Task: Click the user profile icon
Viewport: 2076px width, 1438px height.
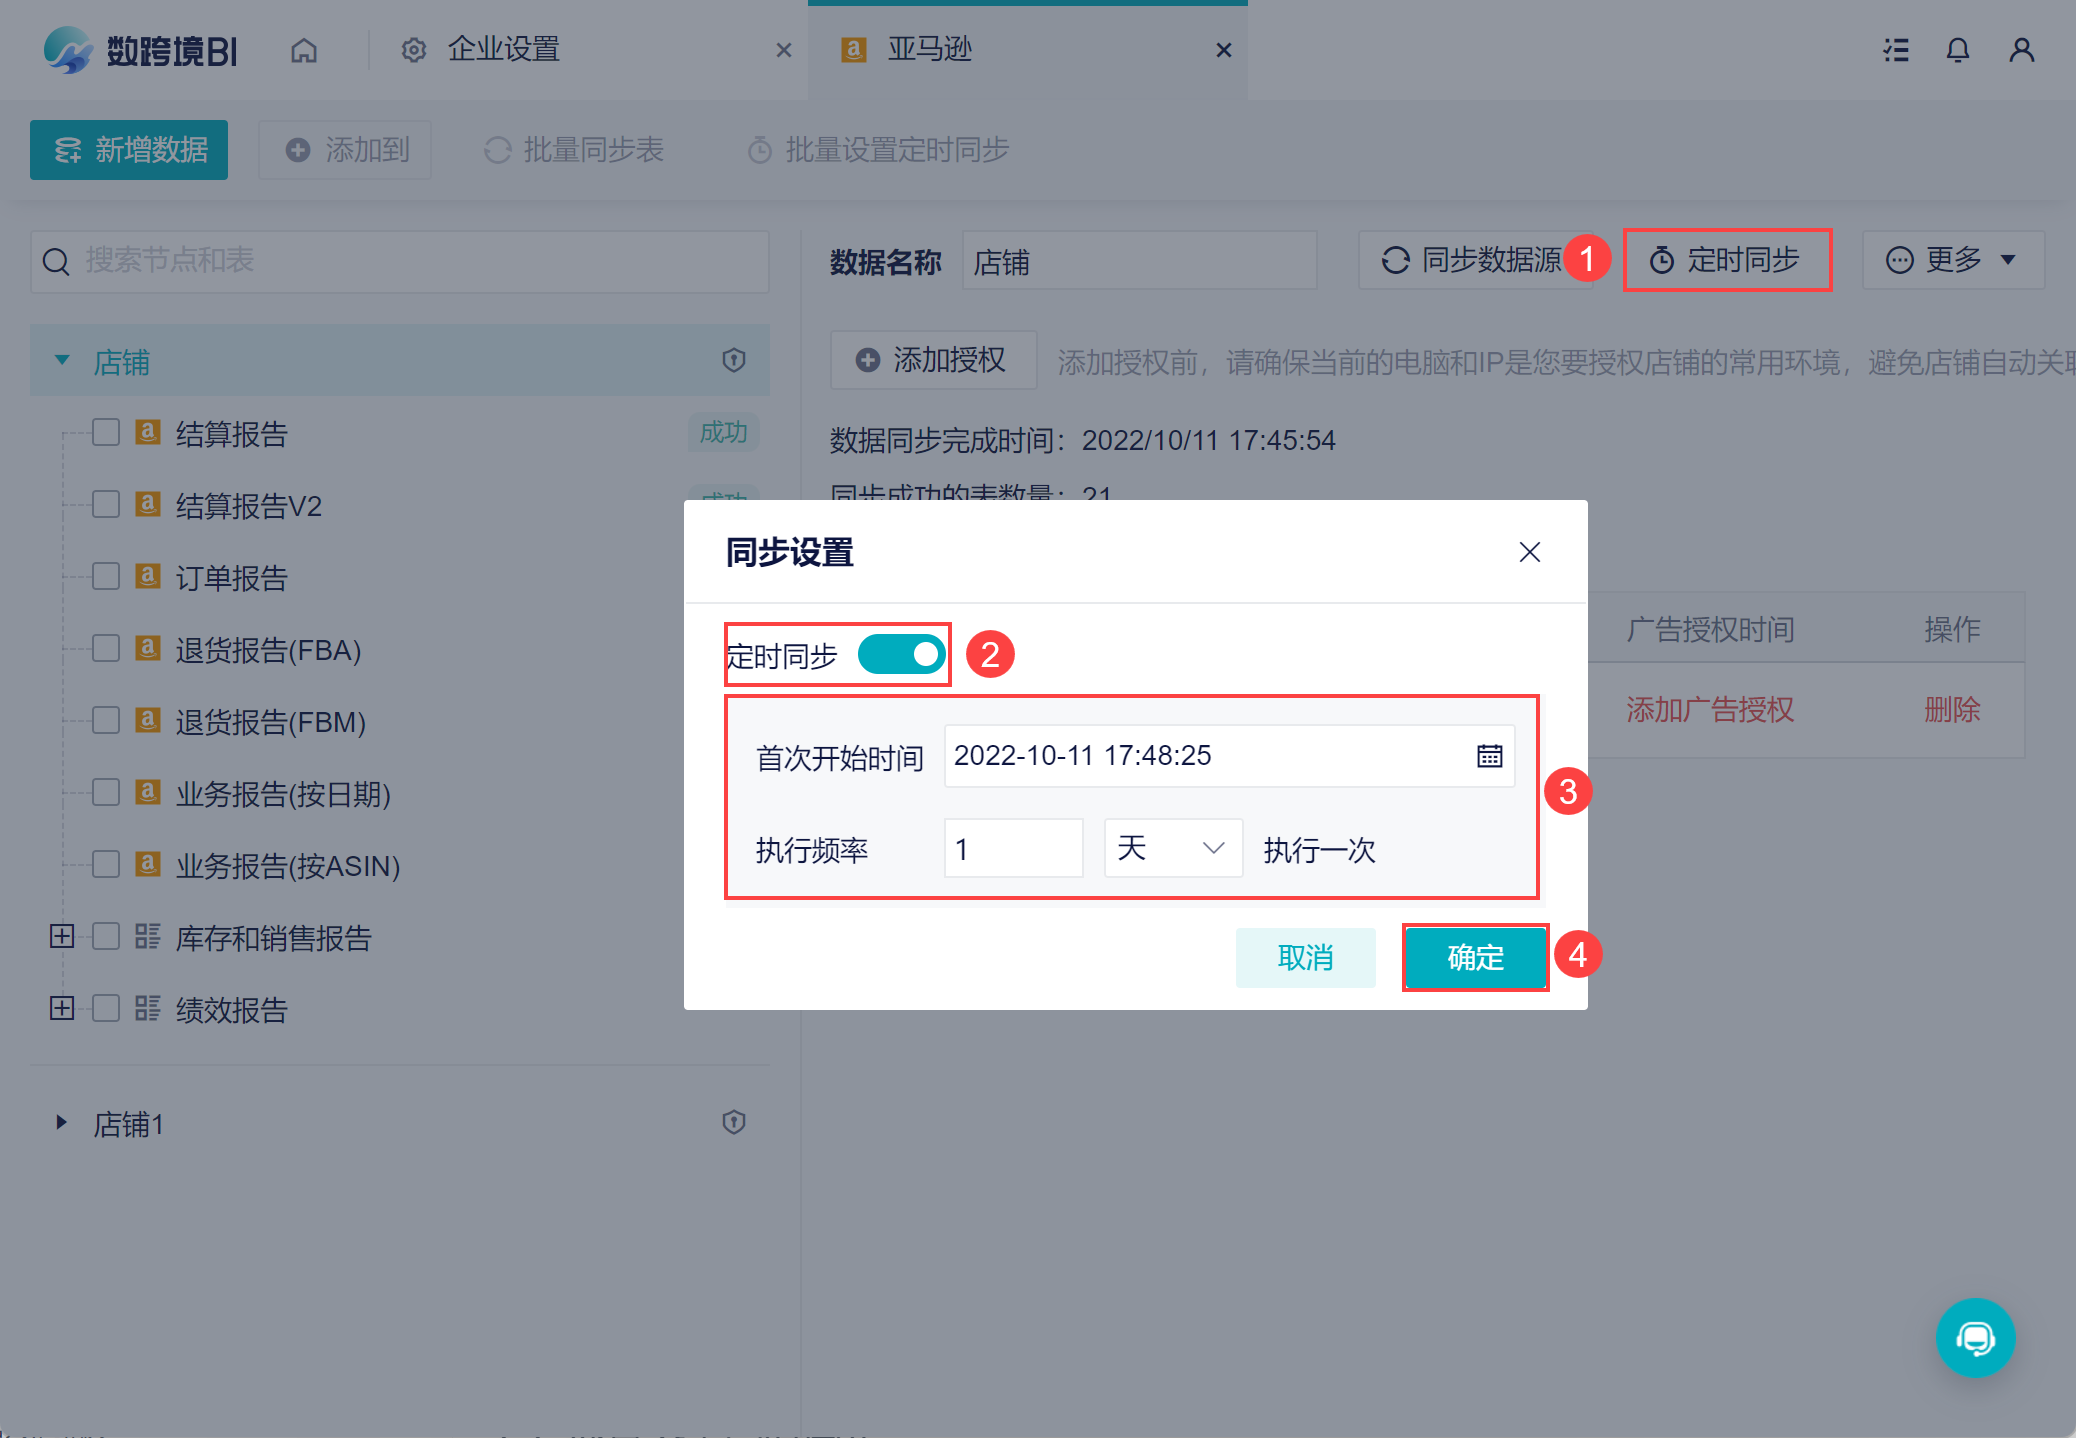Action: [2021, 50]
